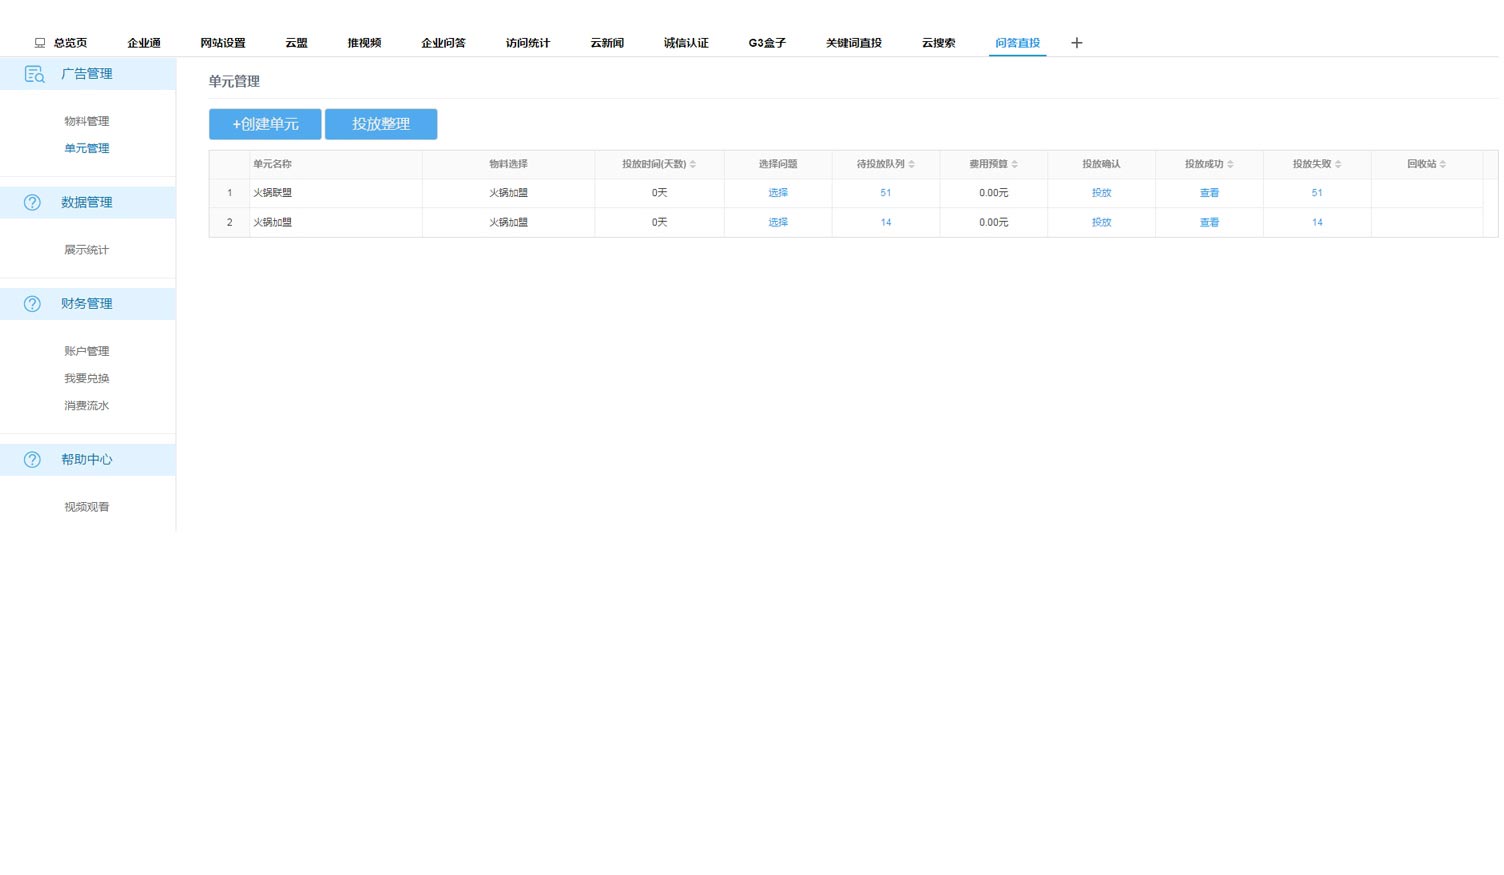Sort by 投放成功 column arrows
The image size is (1504, 875).
pos(1231,164)
